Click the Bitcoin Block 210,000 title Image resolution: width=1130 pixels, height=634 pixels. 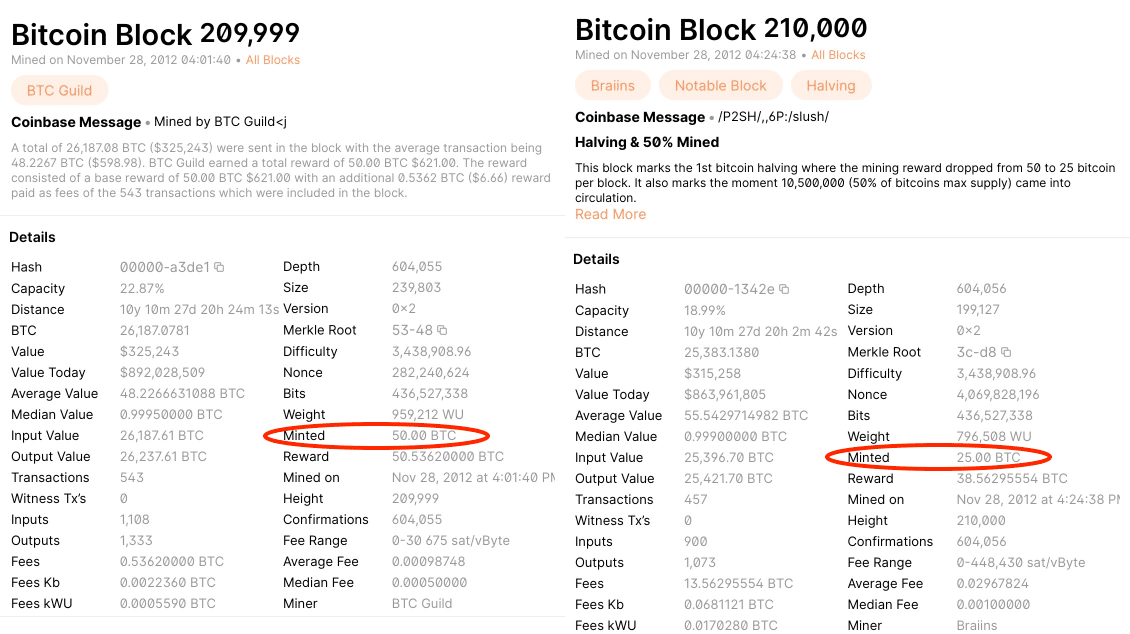[x=725, y=29]
